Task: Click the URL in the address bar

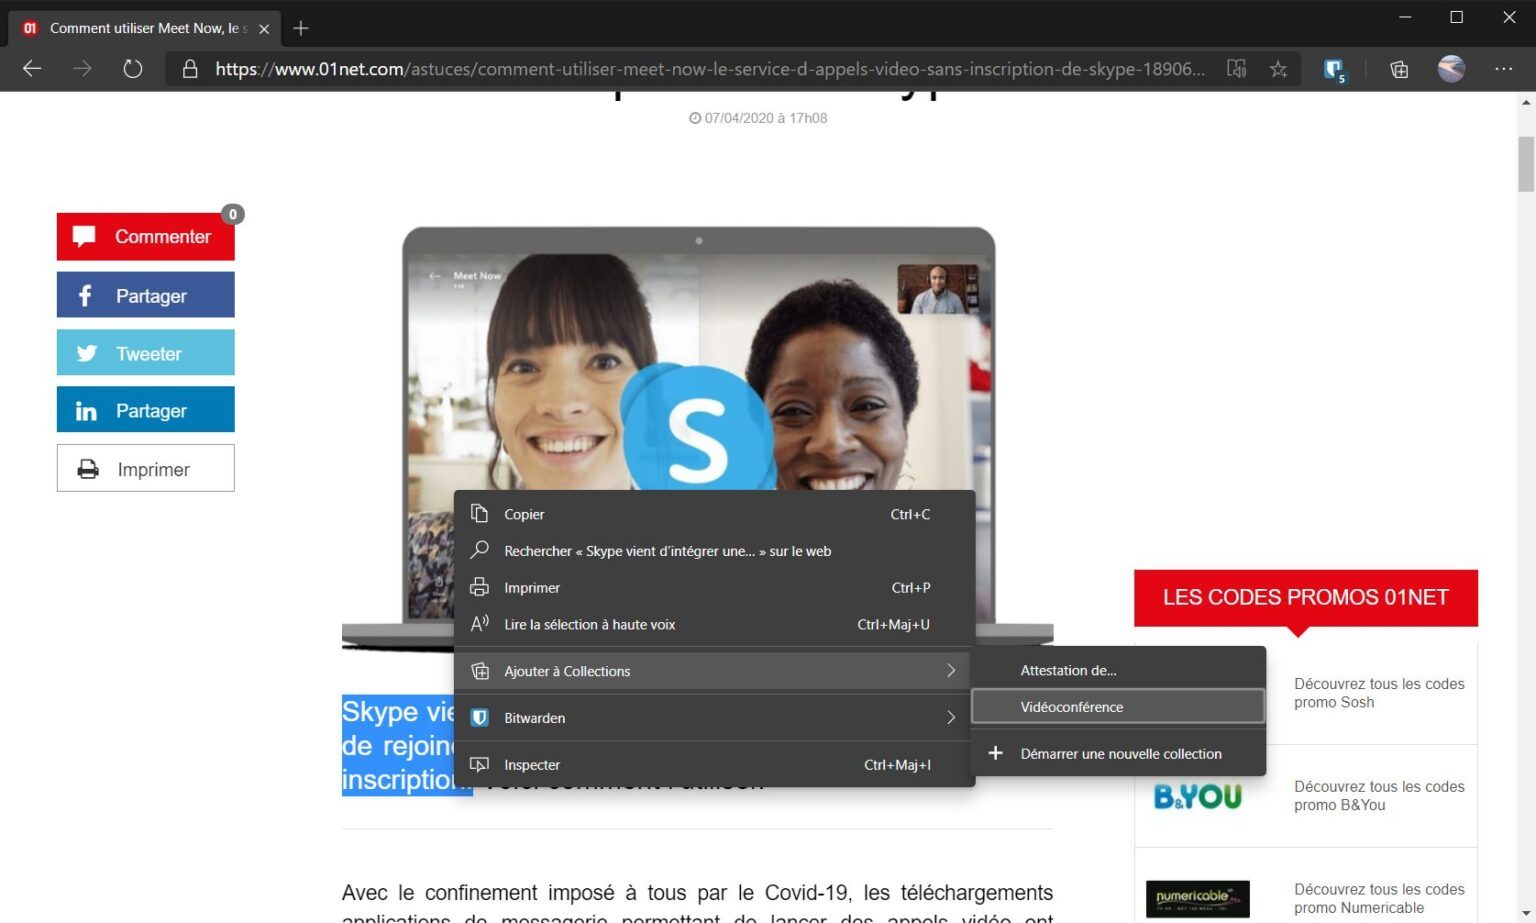Action: [x=710, y=69]
